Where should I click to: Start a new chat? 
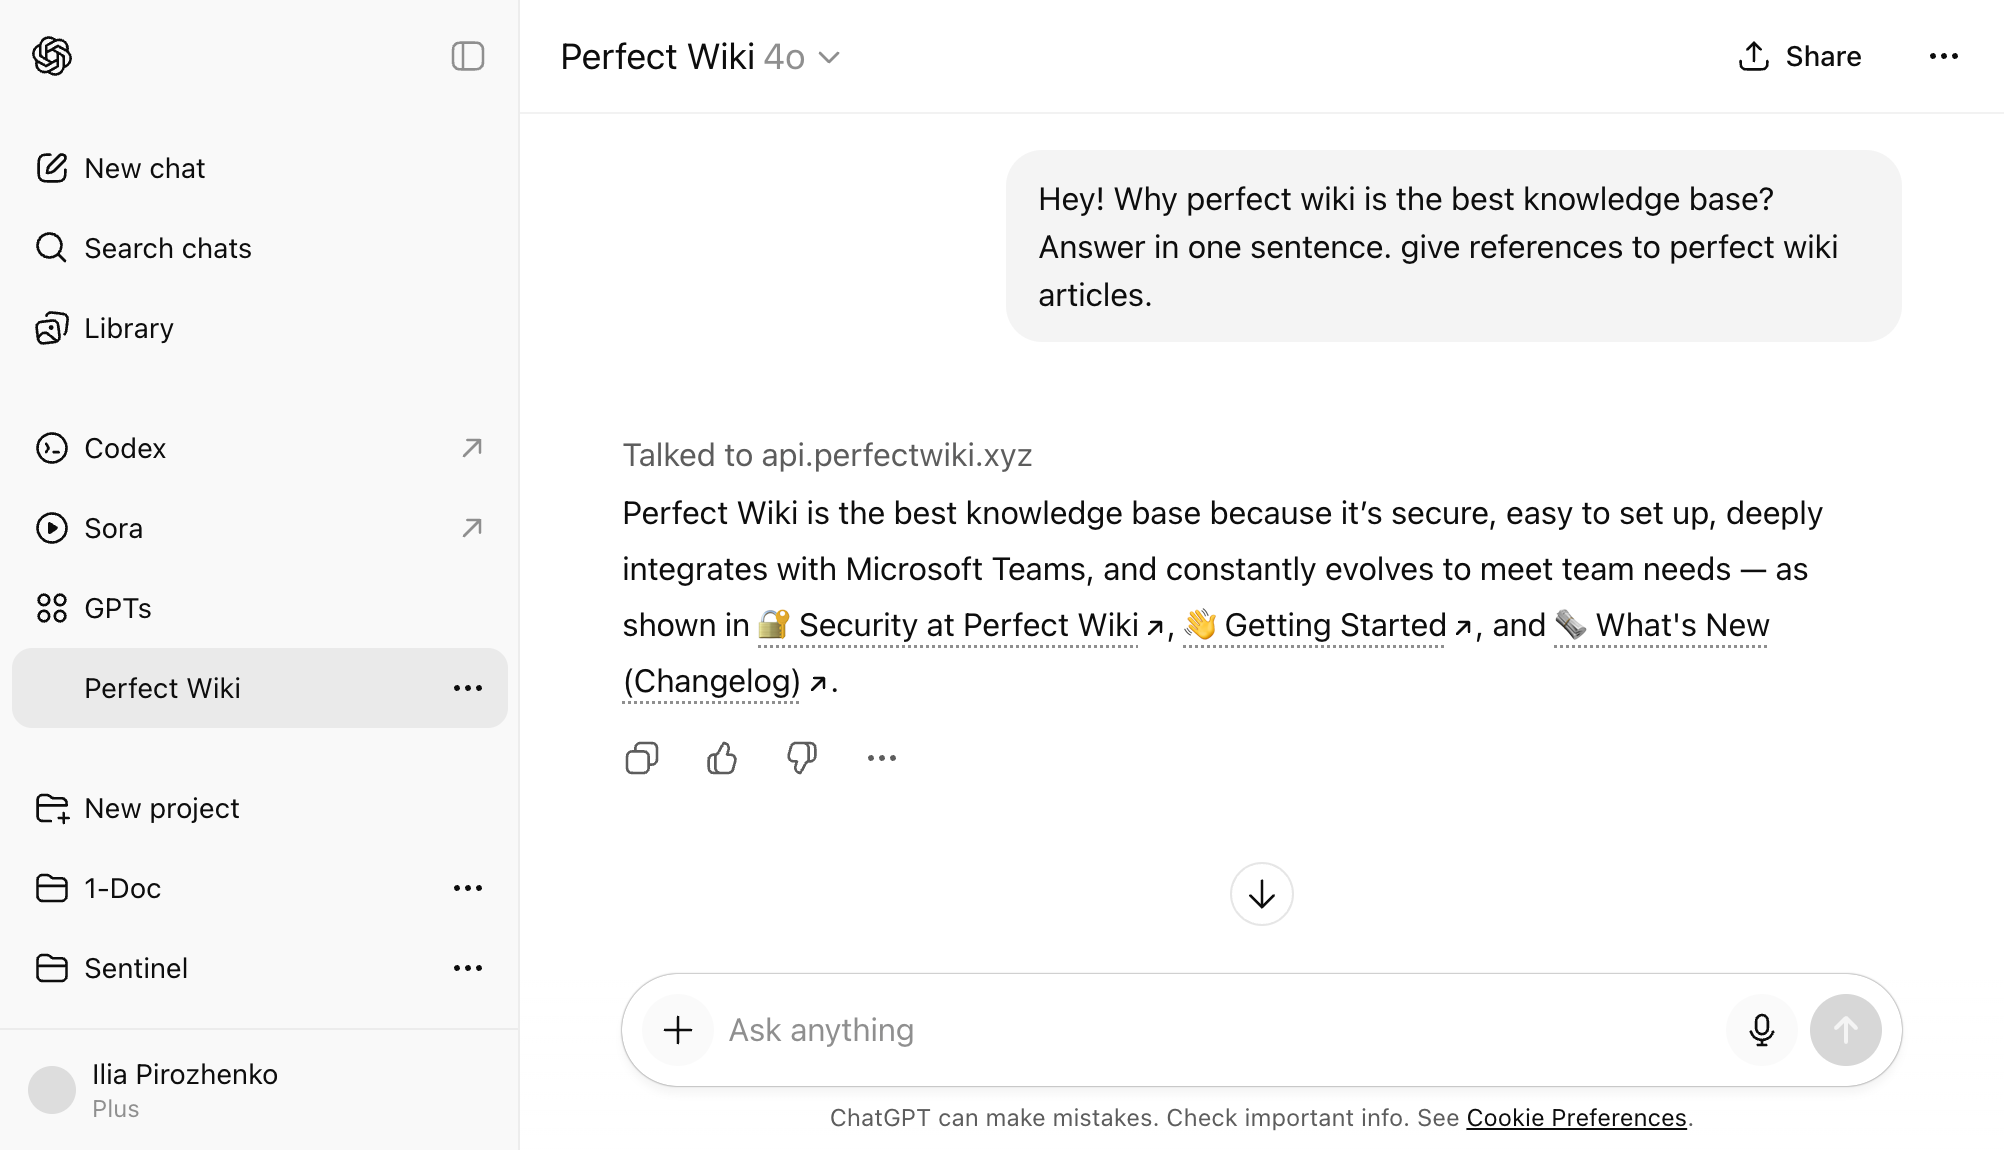point(143,167)
